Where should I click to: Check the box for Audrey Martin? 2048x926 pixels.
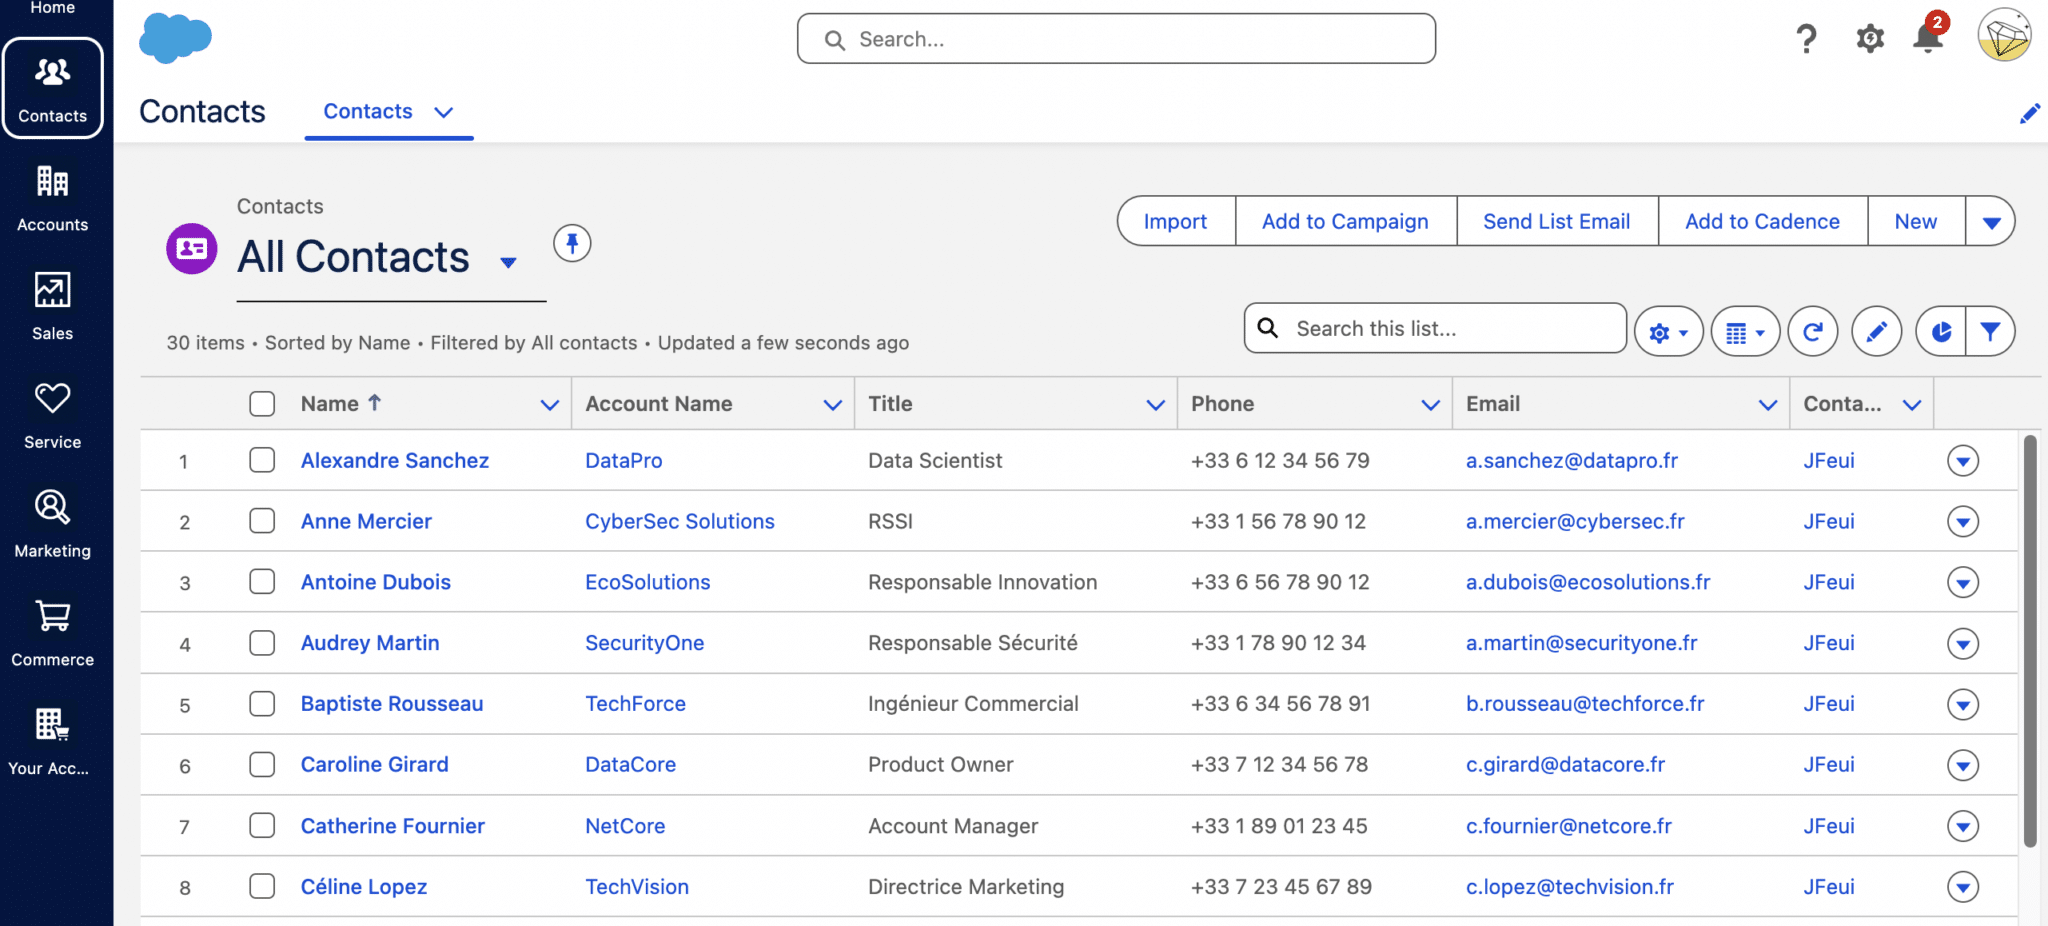[262, 643]
